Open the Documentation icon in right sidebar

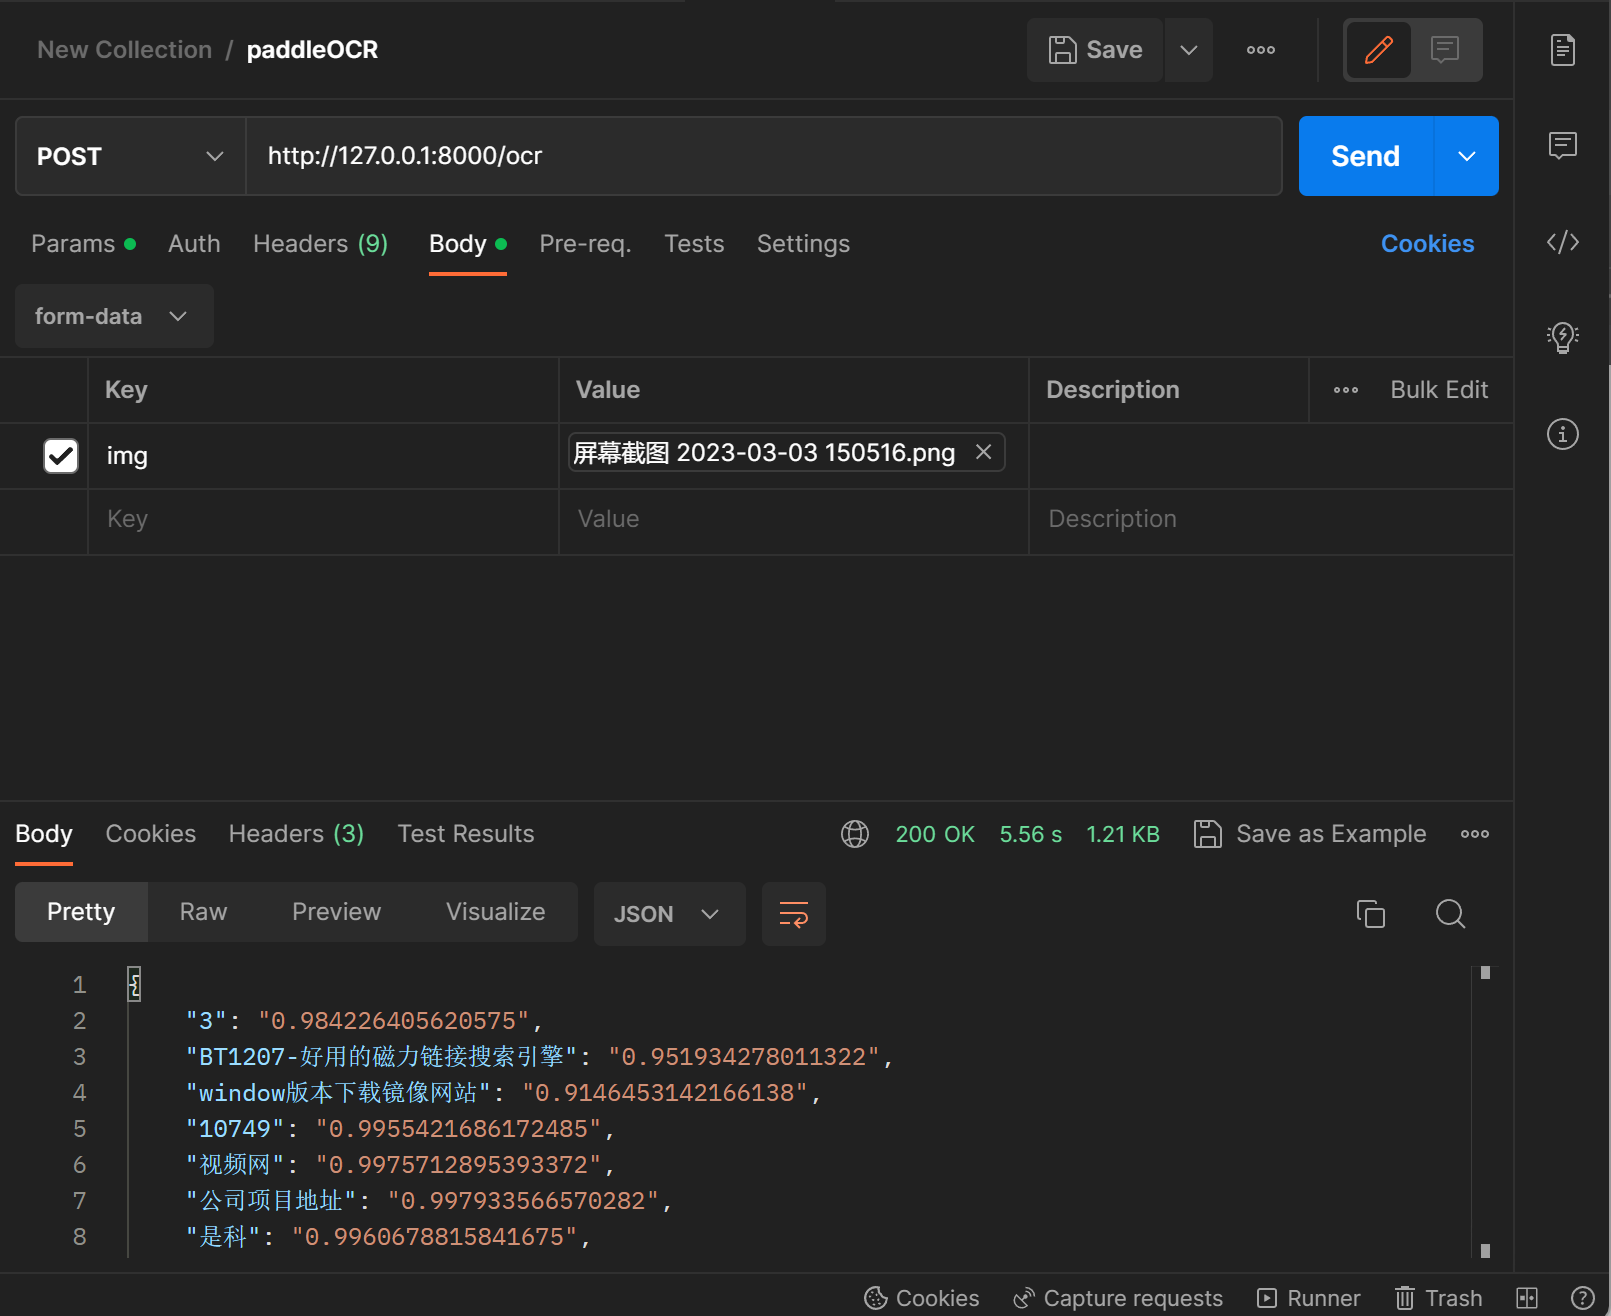pyautogui.click(x=1562, y=49)
